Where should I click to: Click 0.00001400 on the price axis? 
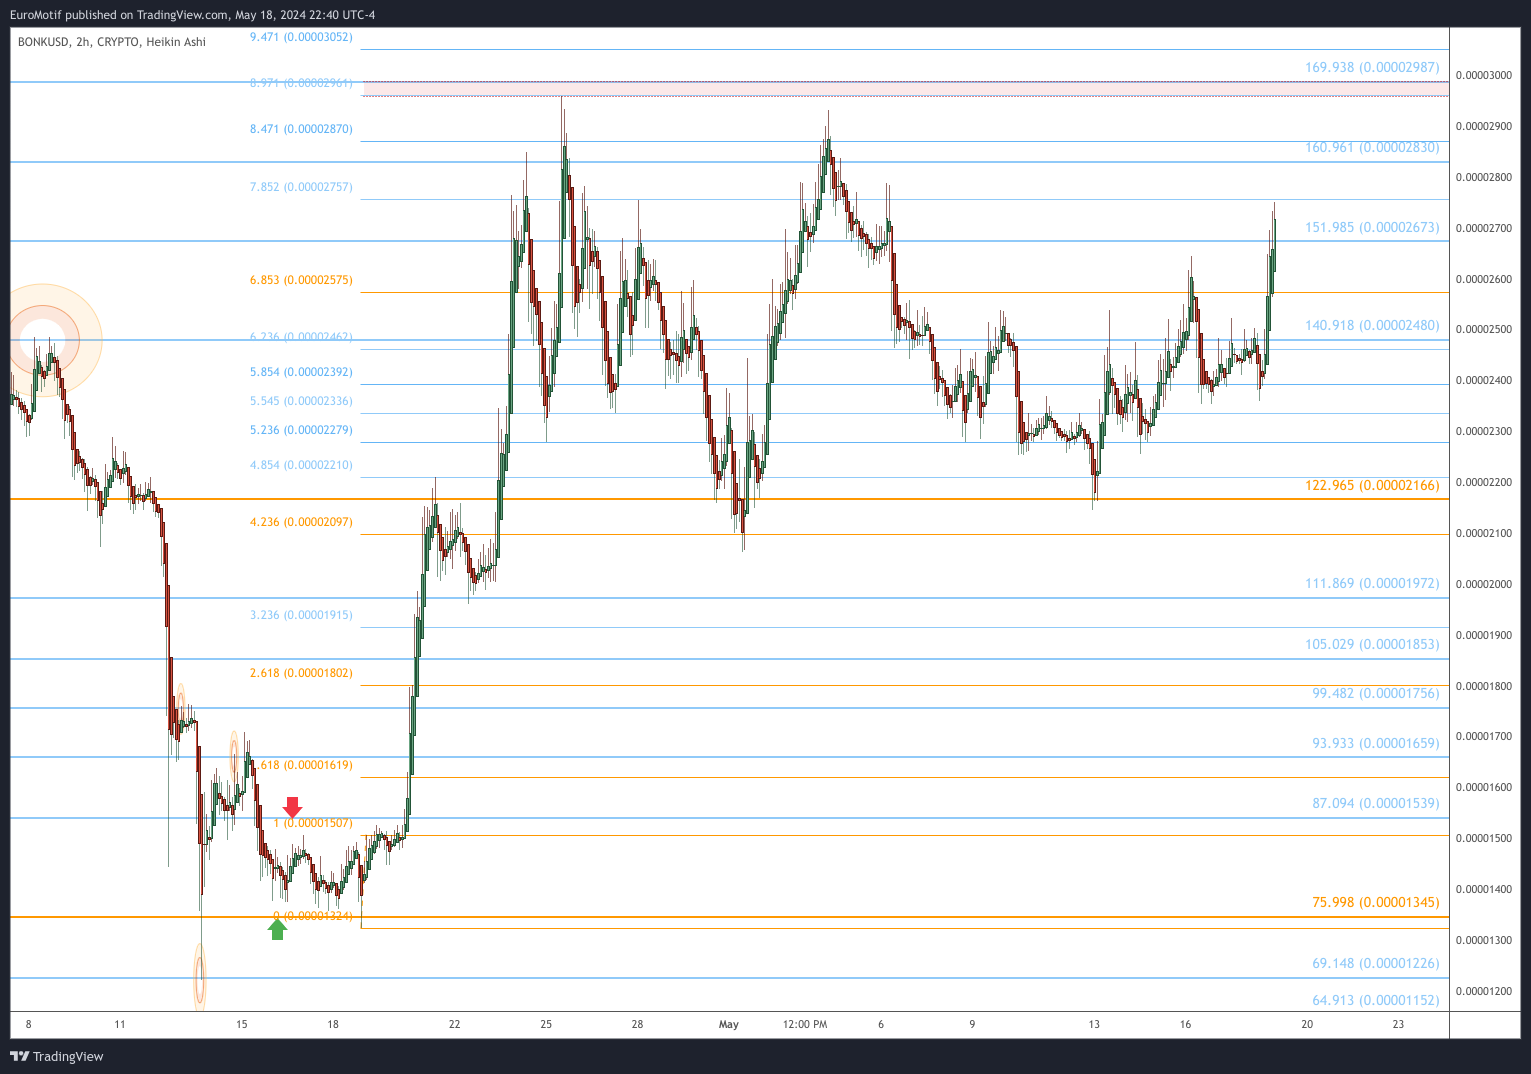[x=1484, y=890]
